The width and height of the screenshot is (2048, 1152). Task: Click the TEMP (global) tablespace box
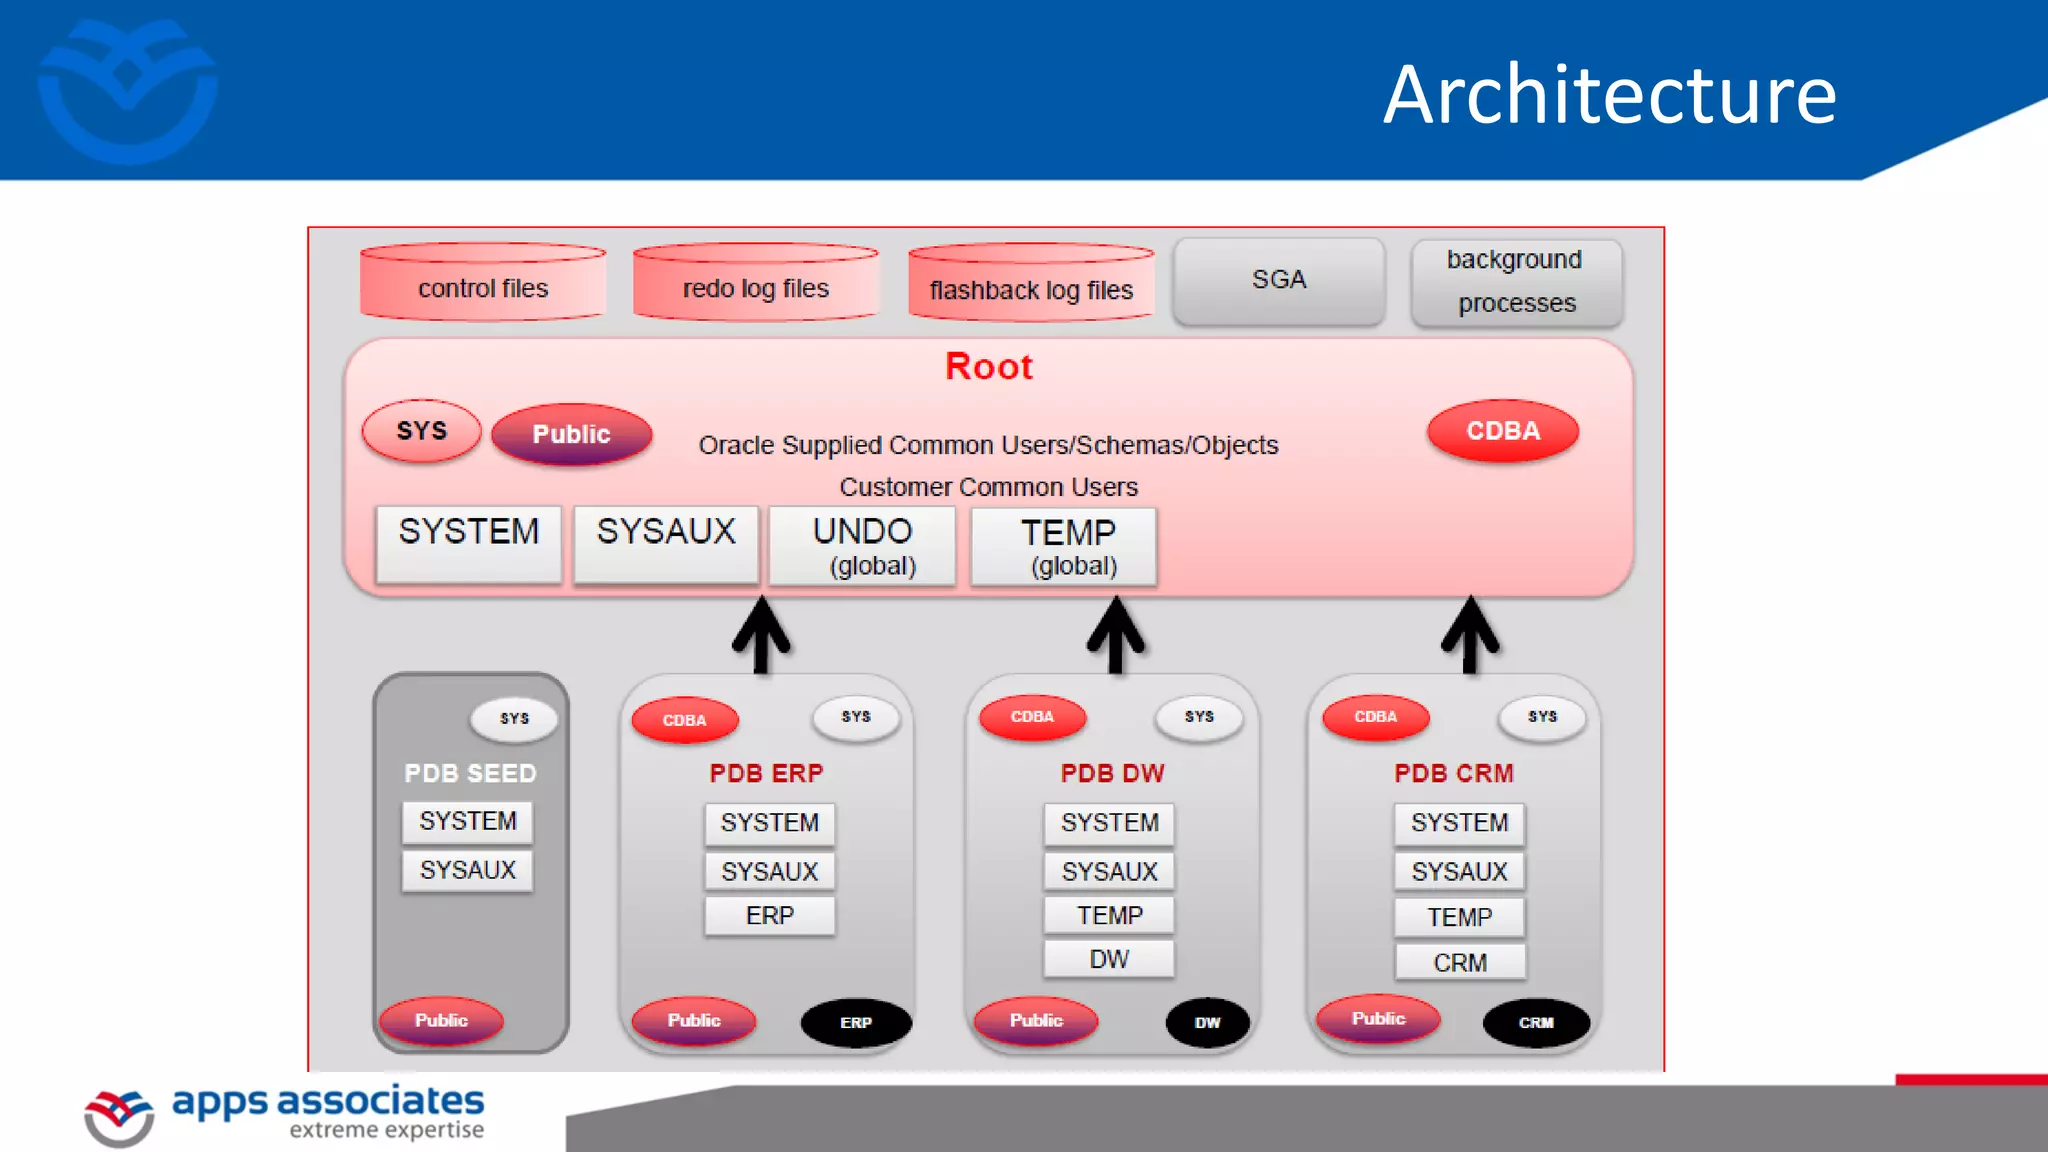[1065, 546]
